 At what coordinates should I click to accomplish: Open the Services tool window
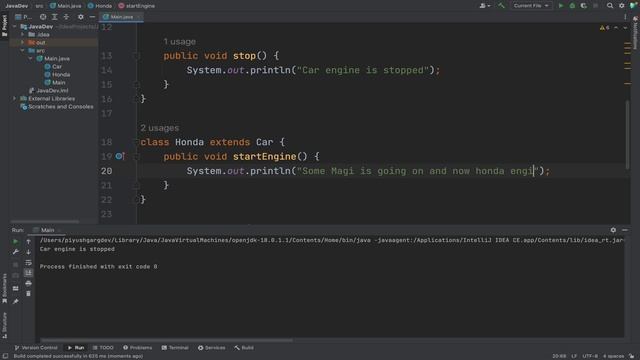coord(211,348)
